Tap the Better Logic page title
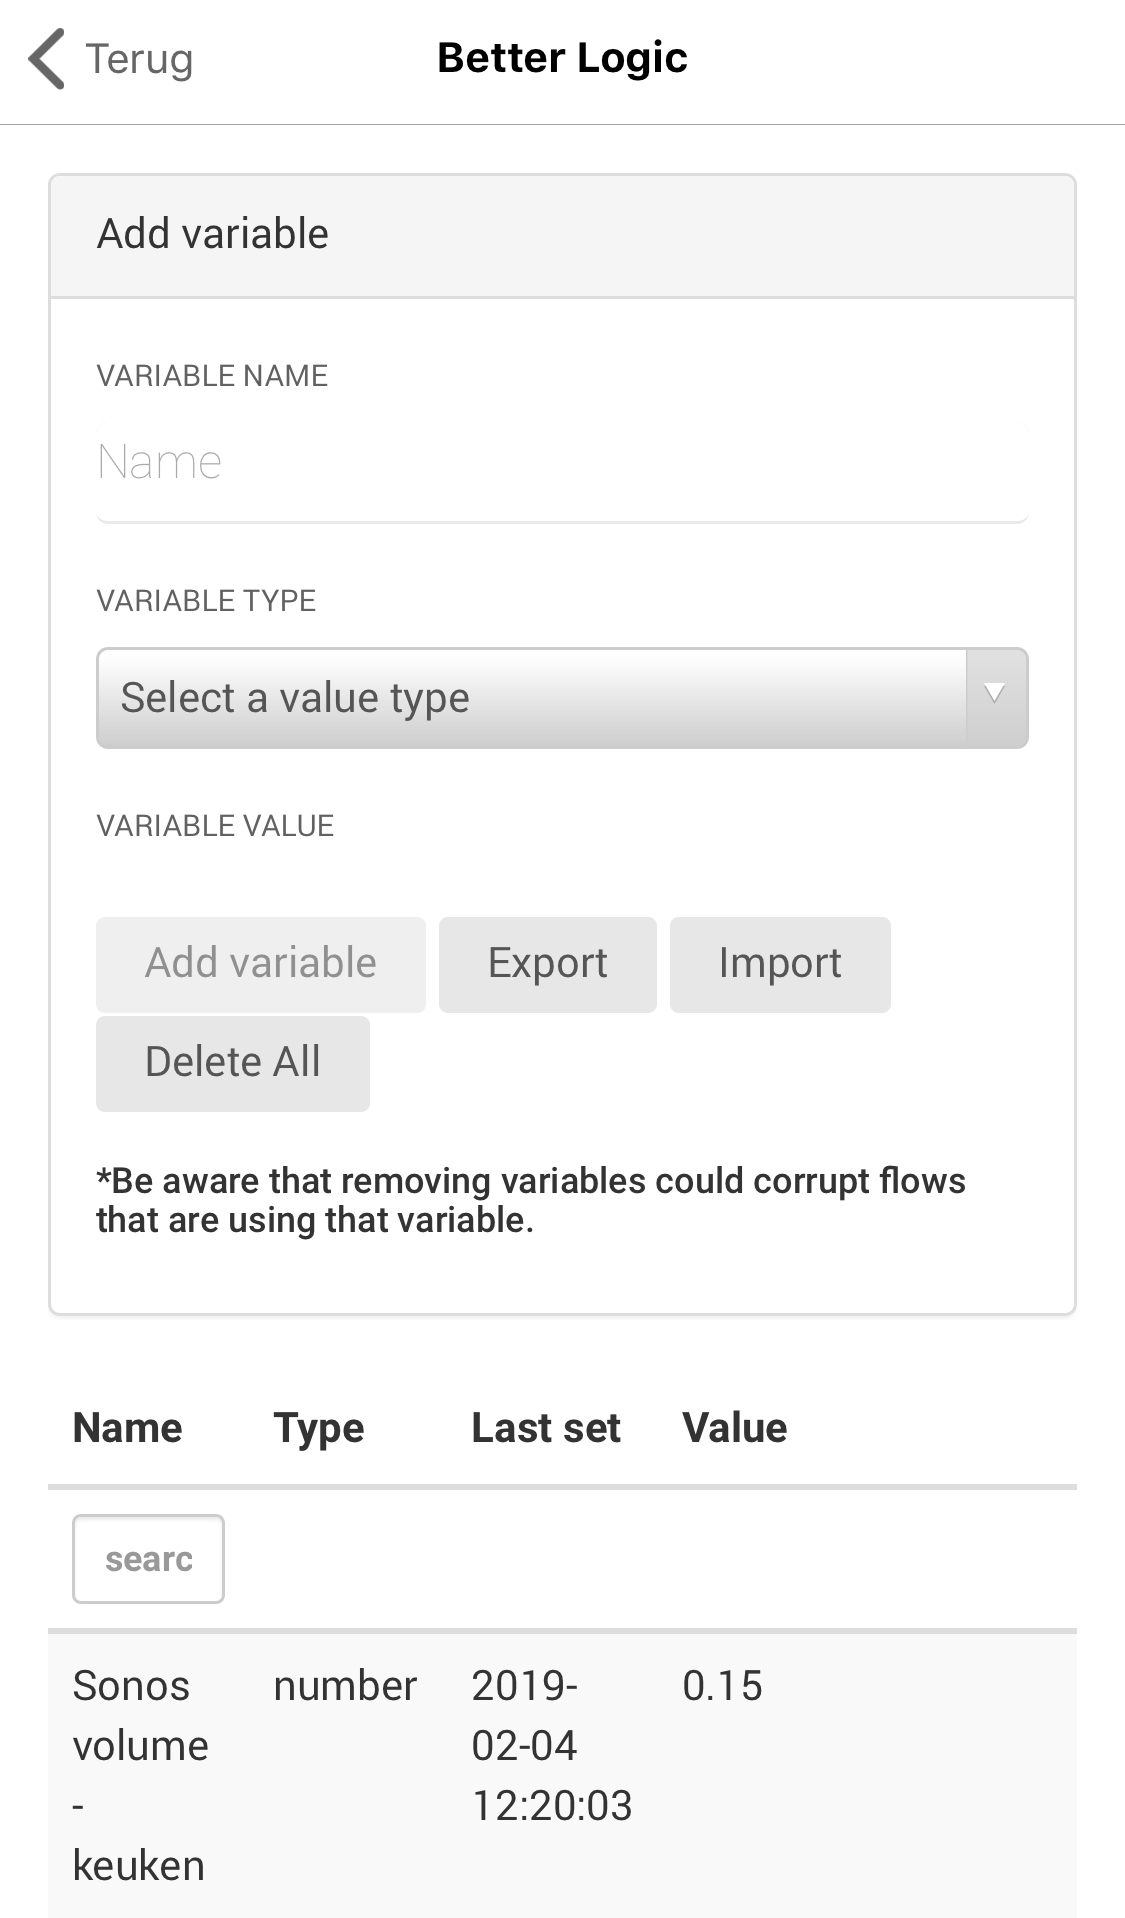Screen dimensions: 1125x1918 562,58
